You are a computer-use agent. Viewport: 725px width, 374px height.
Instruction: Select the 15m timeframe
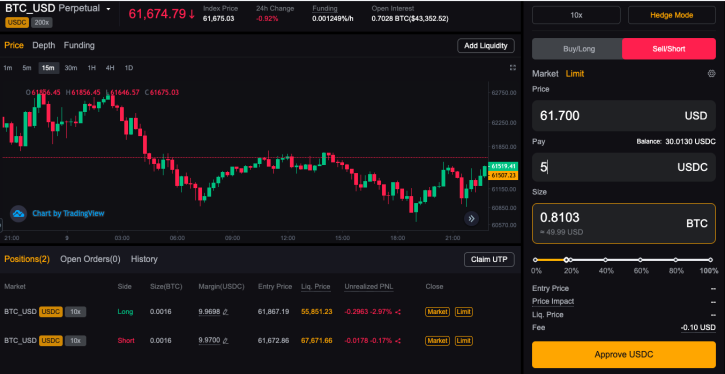48,68
